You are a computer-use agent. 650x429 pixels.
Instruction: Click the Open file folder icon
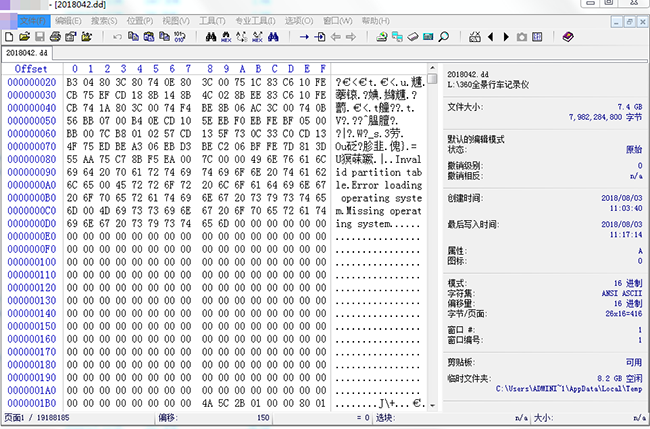tap(24, 37)
